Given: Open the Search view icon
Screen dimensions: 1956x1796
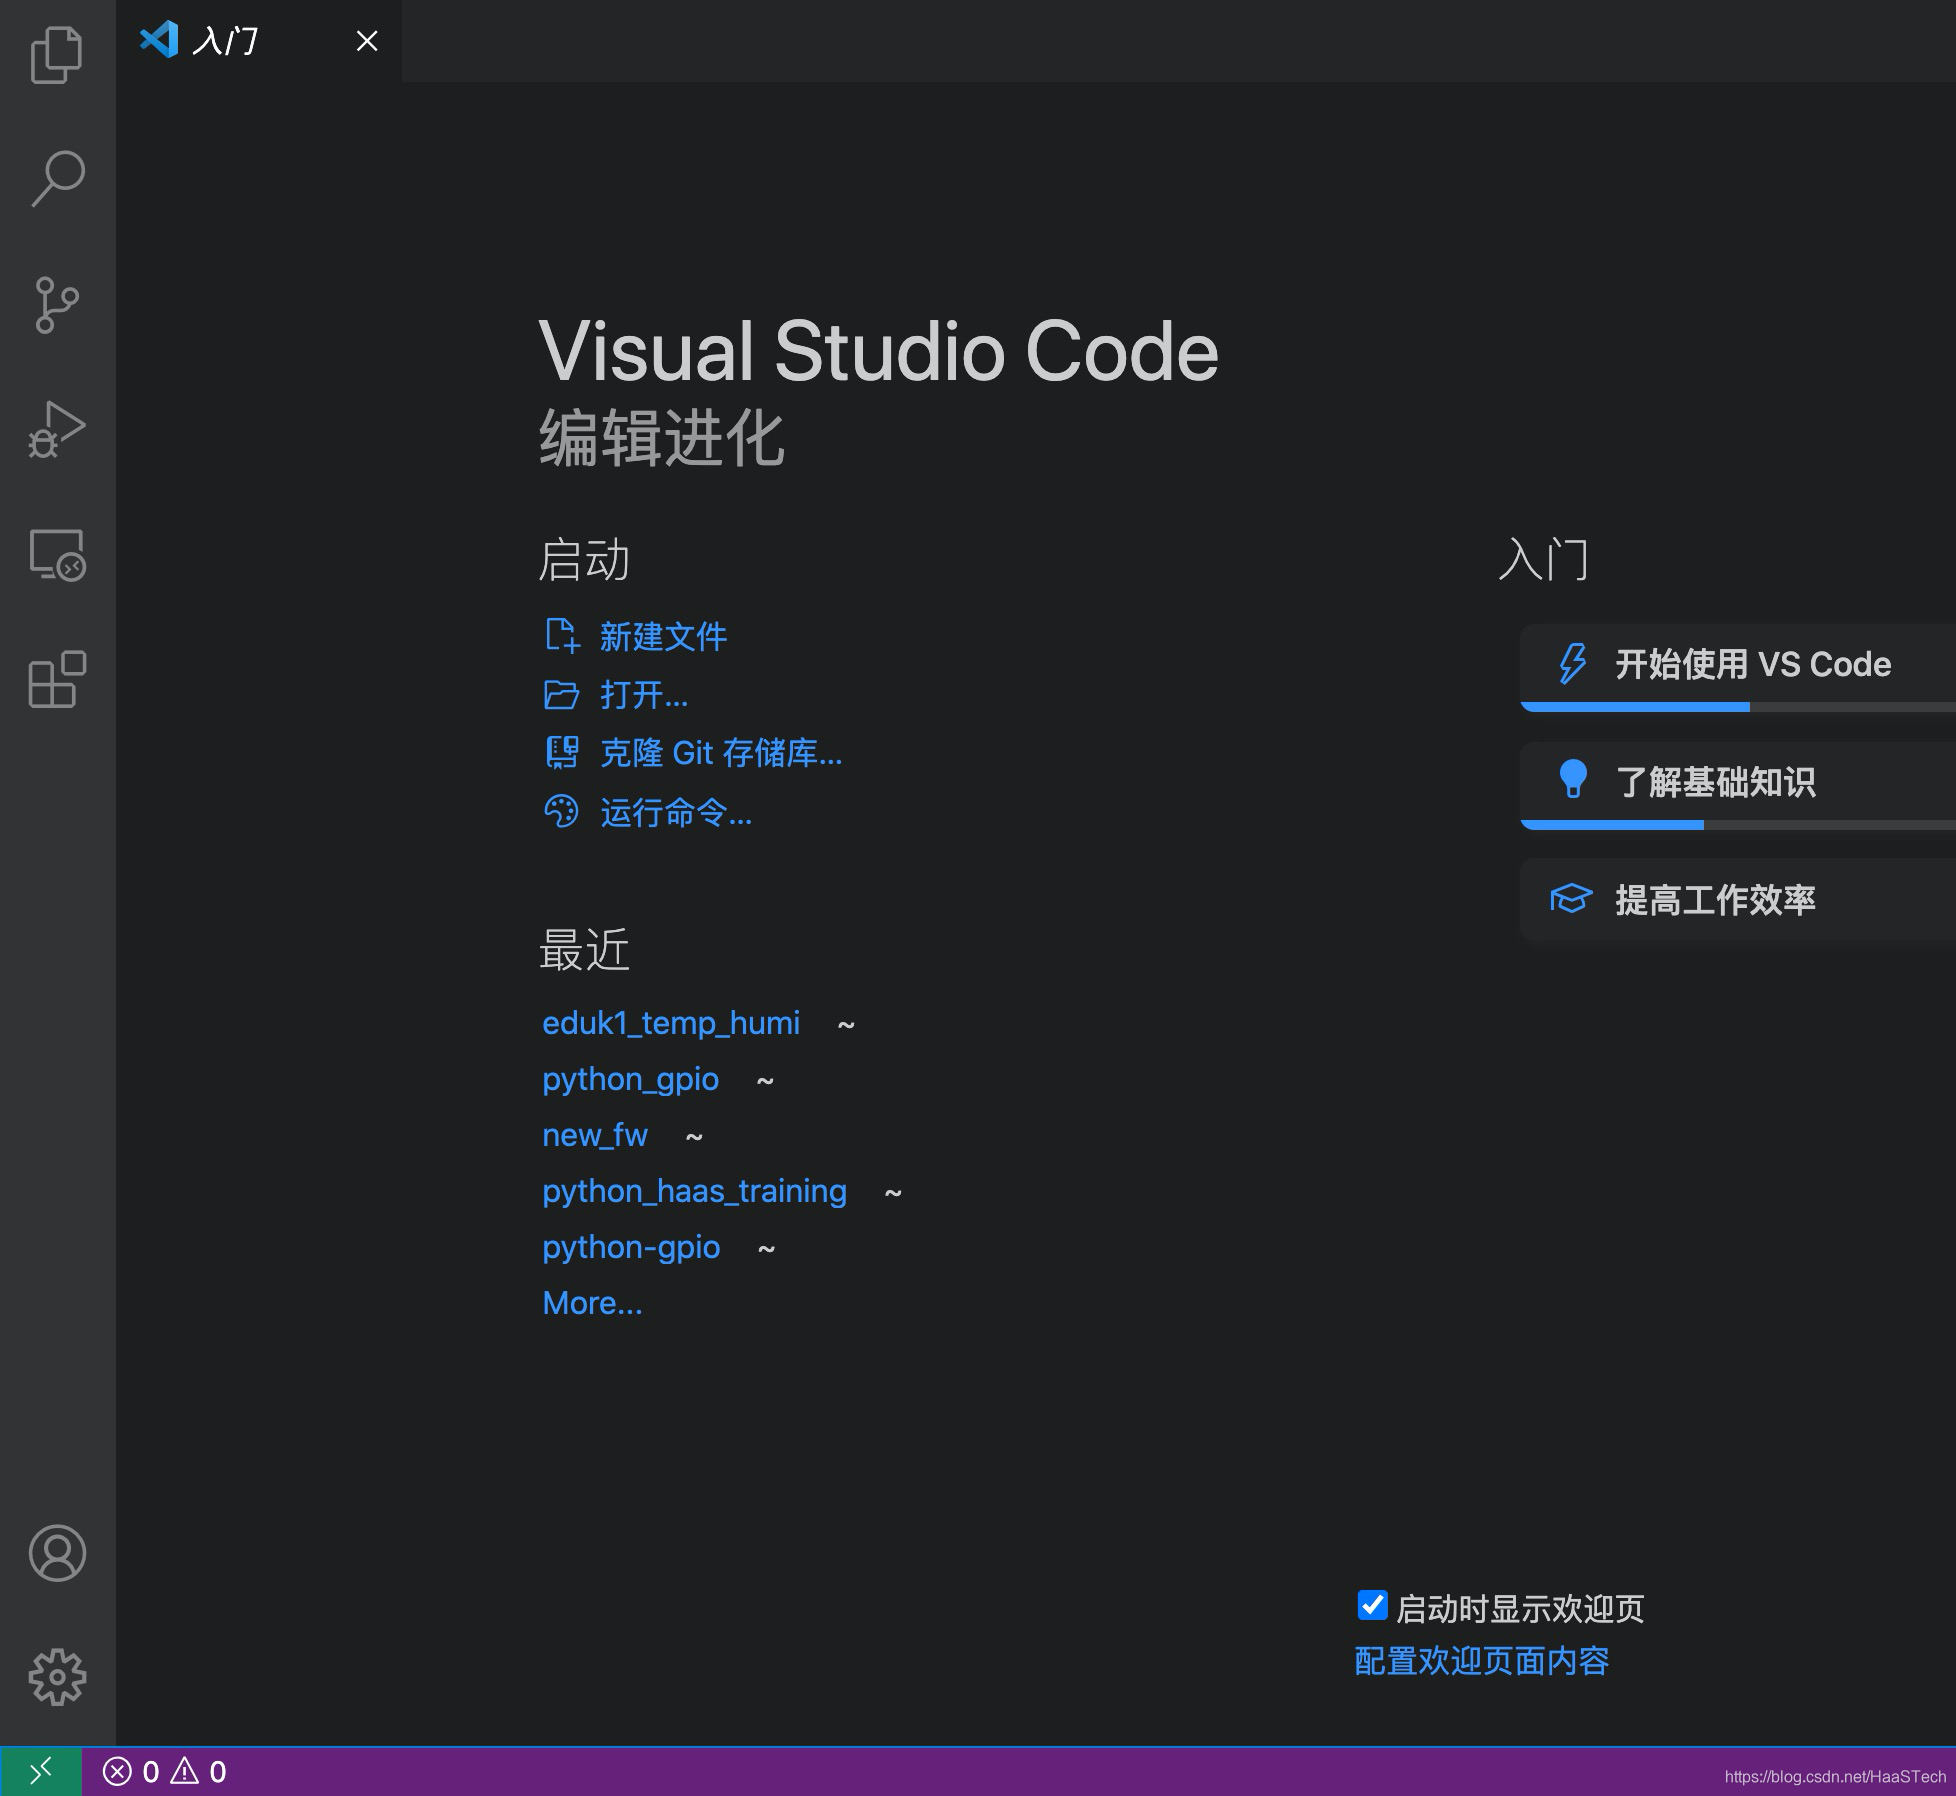Looking at the screenshot, I should [57, 179].
